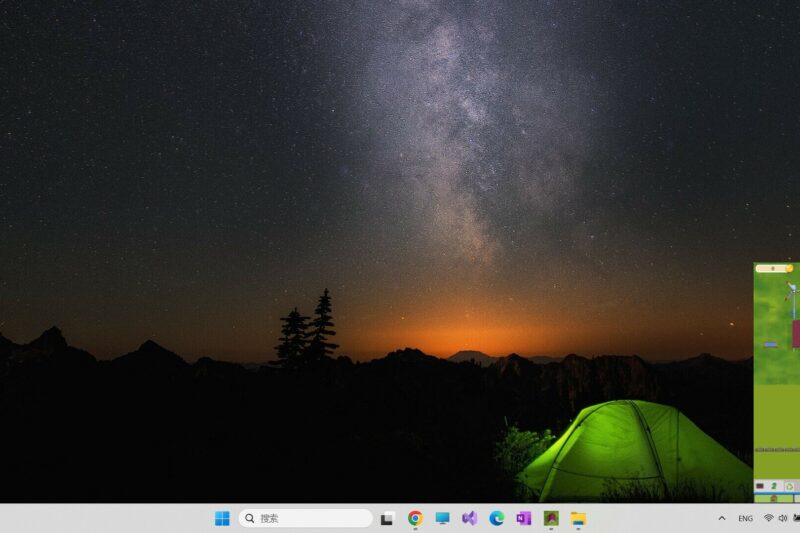This screenshot has height=533, width=800.
Task: Click the recycle icon in game toolbar
Action: [788, 486]
